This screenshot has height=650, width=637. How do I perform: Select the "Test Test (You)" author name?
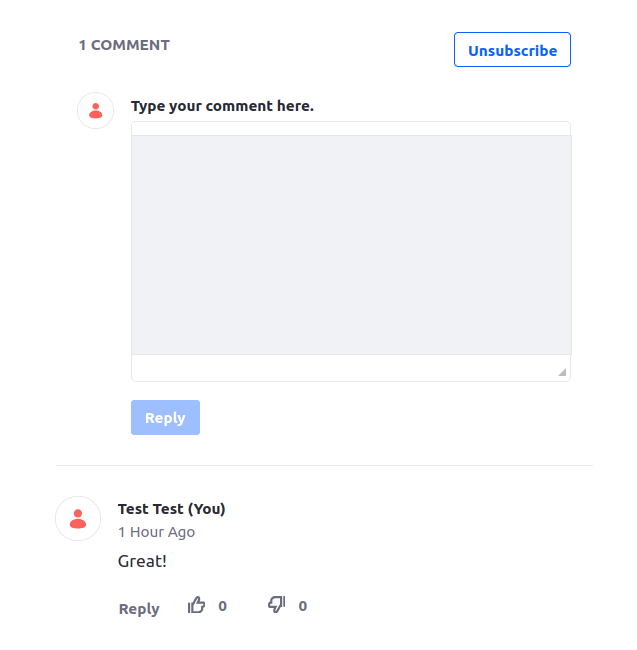172,509
